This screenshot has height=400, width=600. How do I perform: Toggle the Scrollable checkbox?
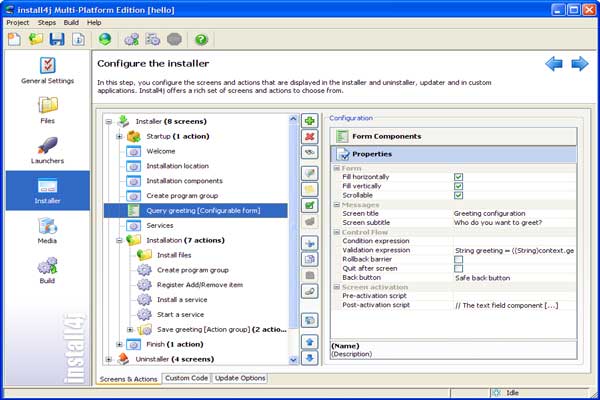click(458, 195)
